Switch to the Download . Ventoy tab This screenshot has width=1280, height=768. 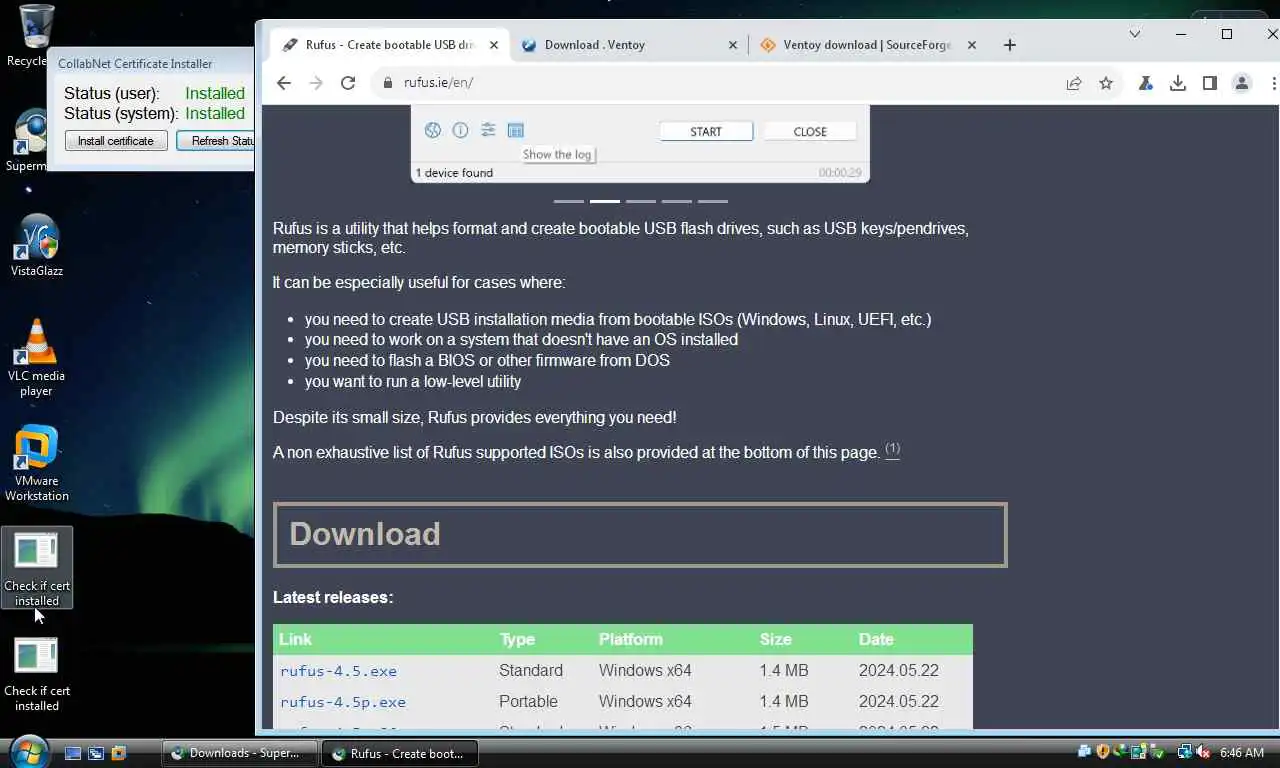tap(629, 45)
